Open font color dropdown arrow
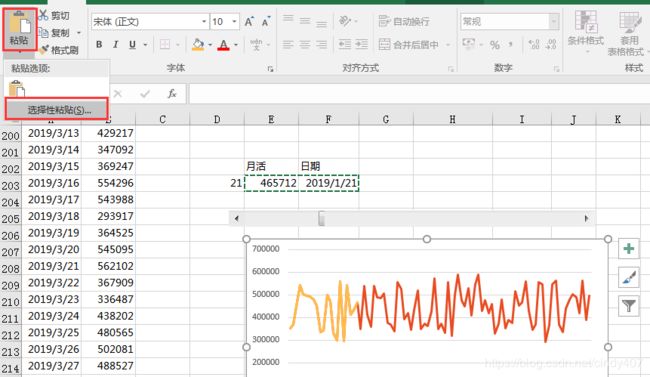 tap(236, 45)
